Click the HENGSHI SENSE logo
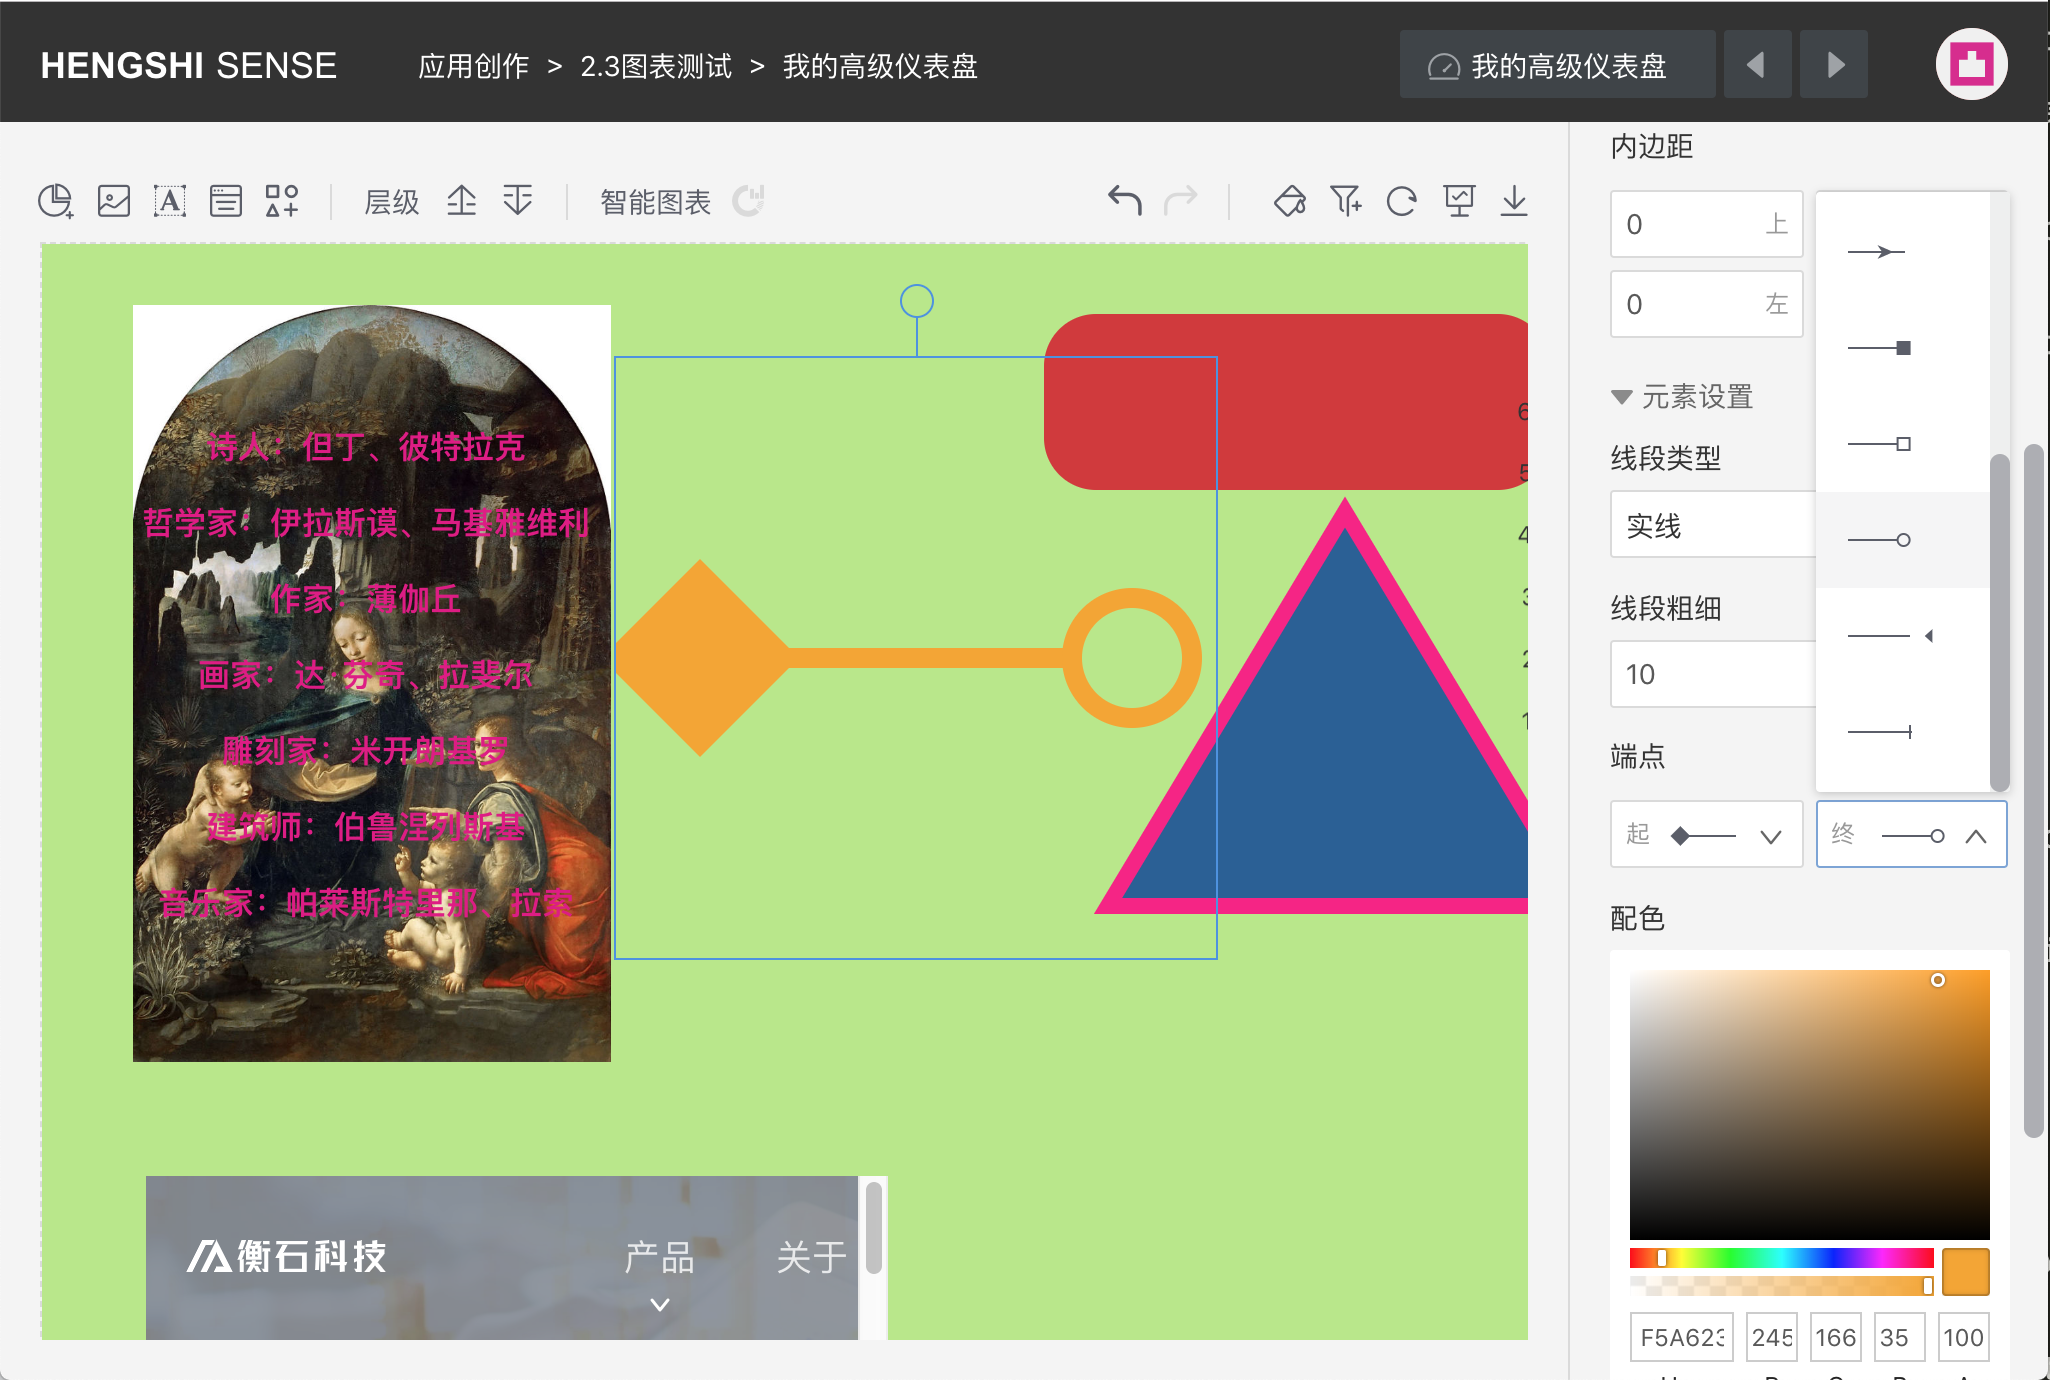This screenshot has width=2050, height=1380. point(188,66)
